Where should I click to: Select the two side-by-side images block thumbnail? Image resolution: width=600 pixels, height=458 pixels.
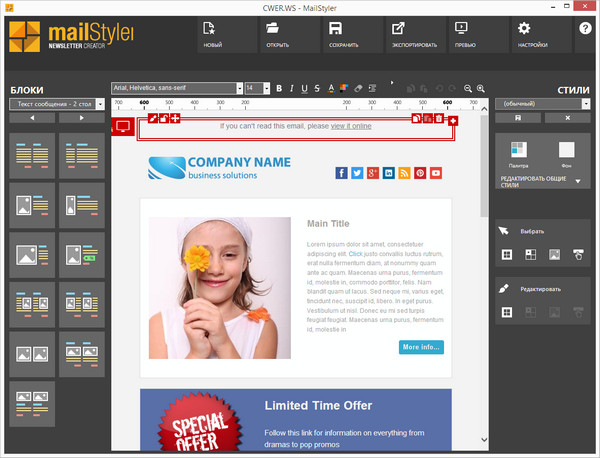click(x=32, y=354)
